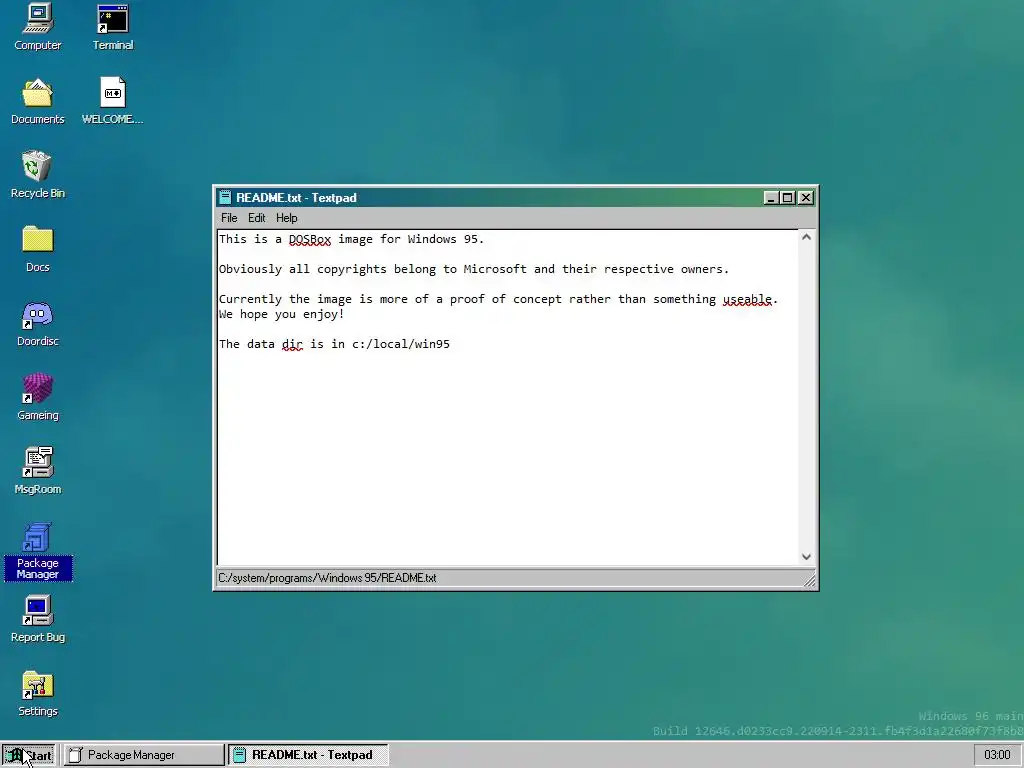The width and height of the screenshot is (1024, 768).
Task: Click the status bar path C:/system/programs/Windows 95/README.txt
Action: [327, 578]
